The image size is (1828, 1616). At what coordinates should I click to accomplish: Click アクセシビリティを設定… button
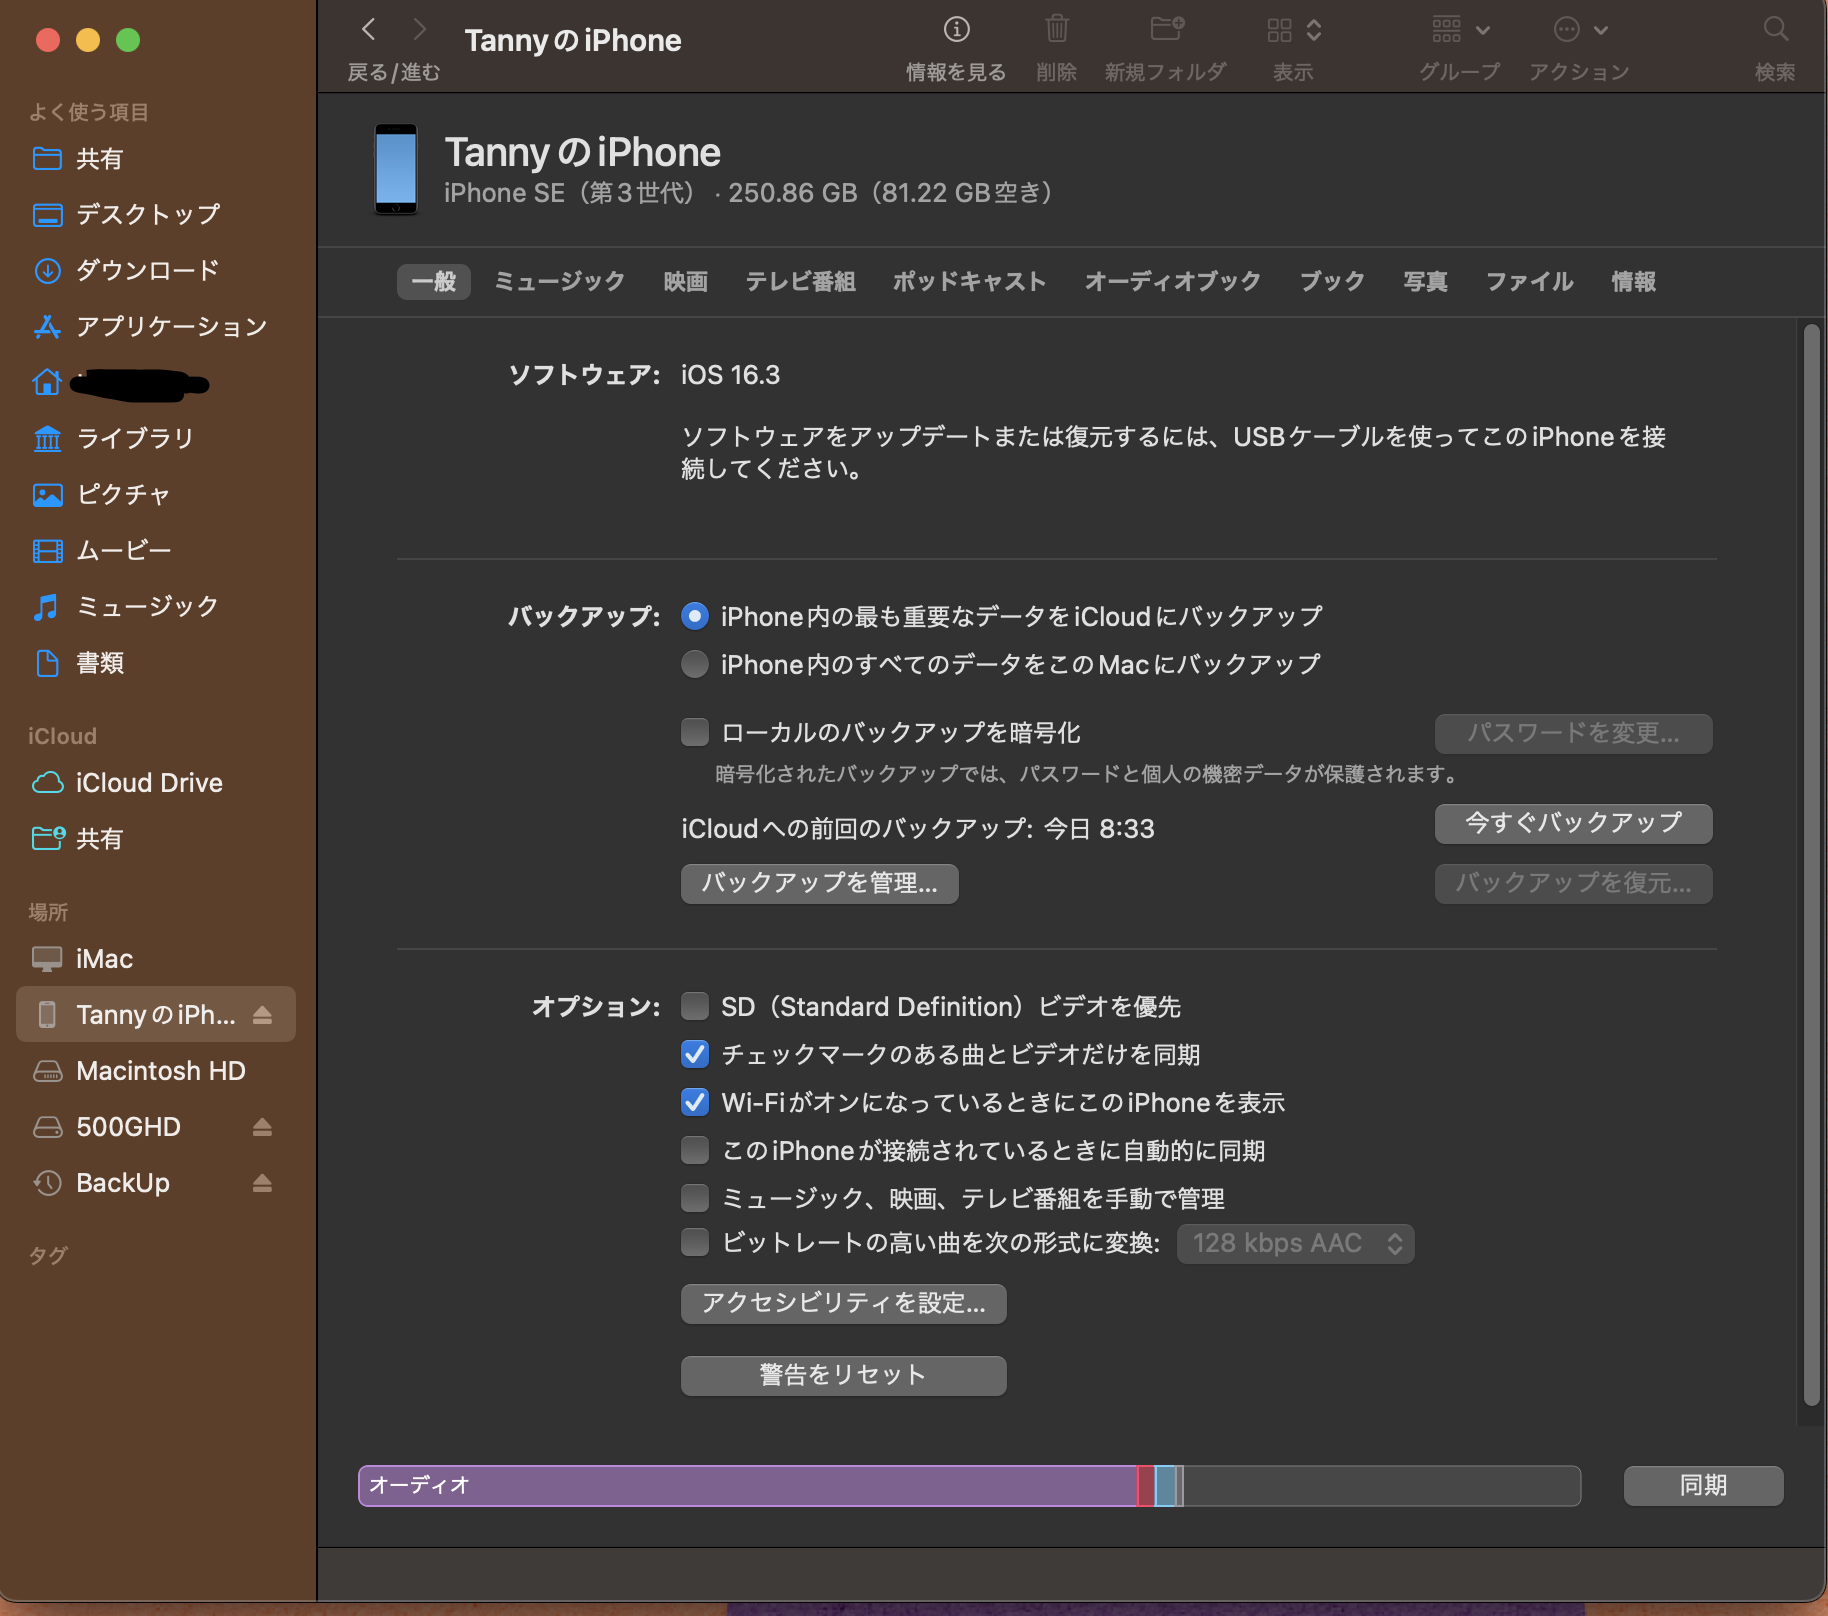click(844, 1303)
